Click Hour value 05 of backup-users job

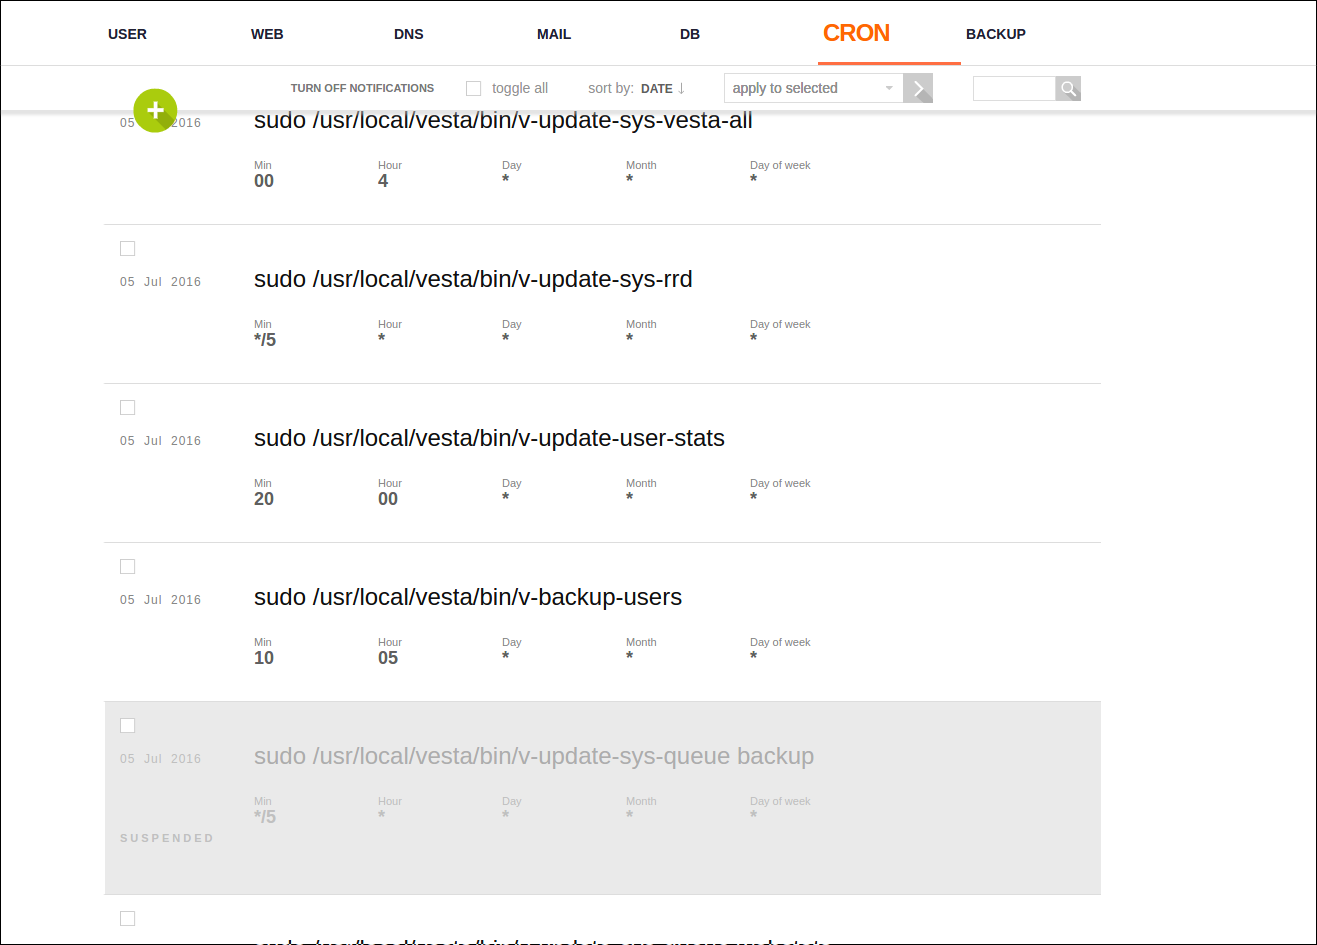coord(388,658)
